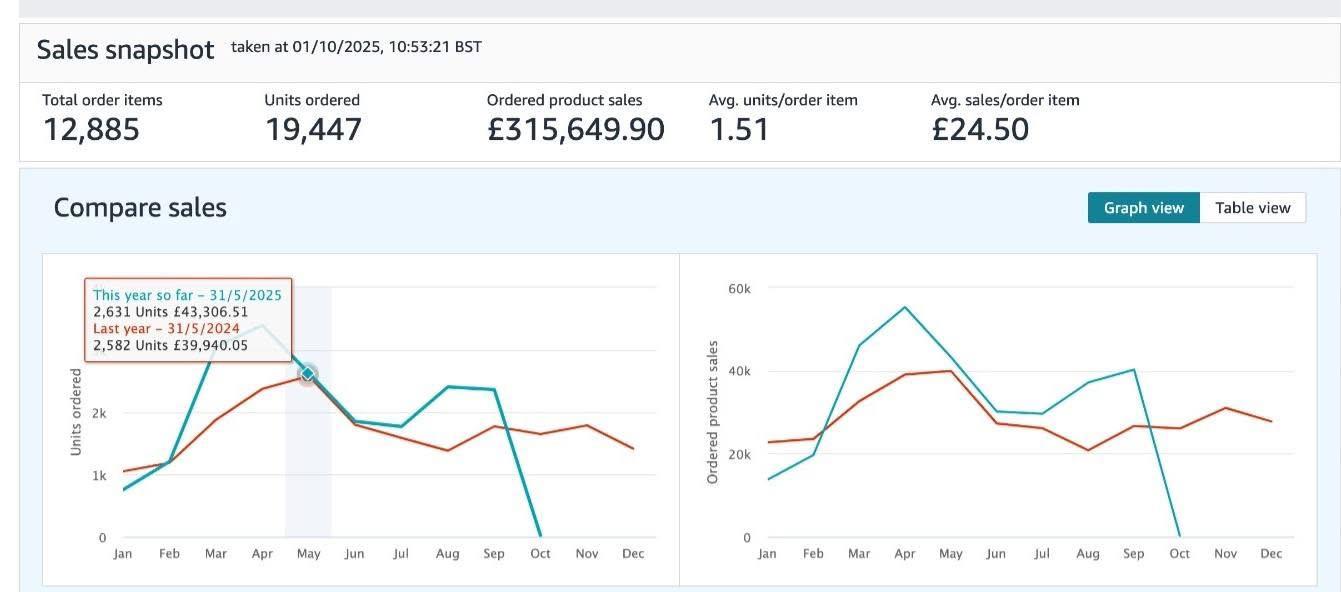Click the Units ordered value 19,447
Viewport: 1341px width, 592px height.
(313, 130)
